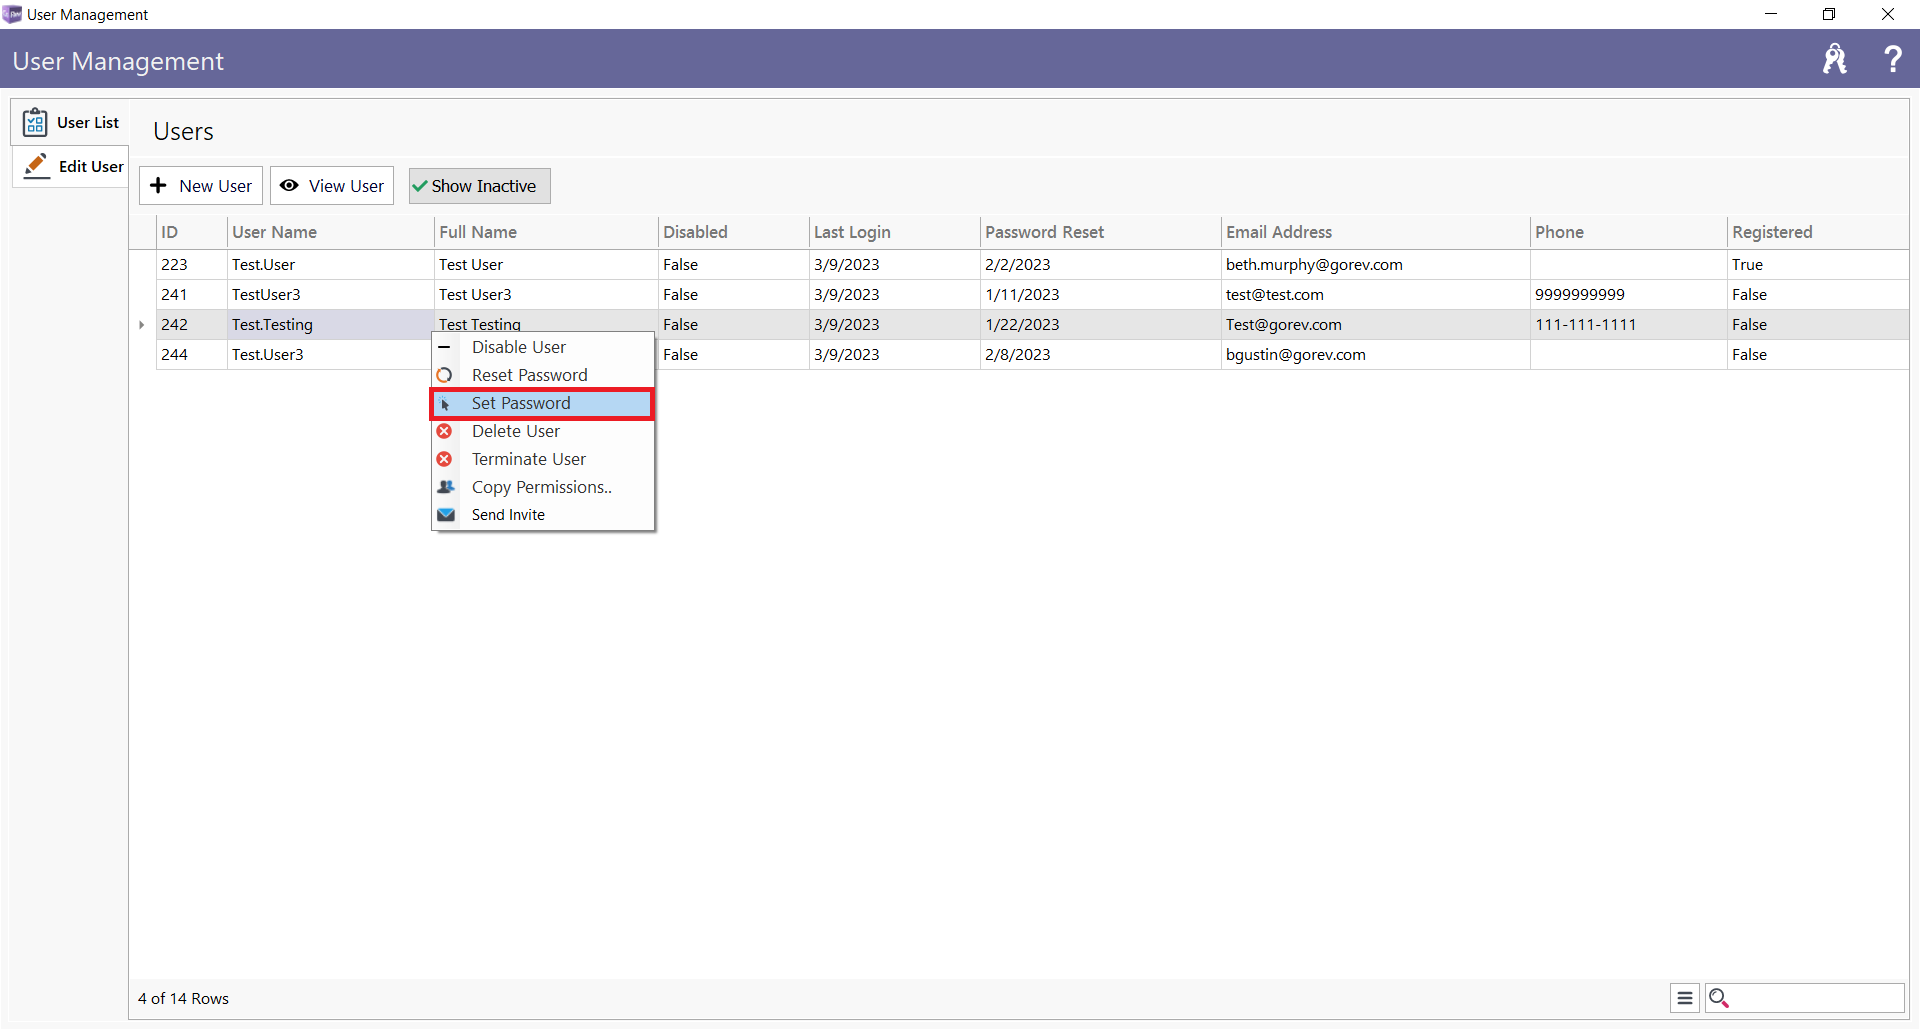Switch to the Edit User tab
Viewport: 1920px width, 1029px height.
tap(70, 166)
